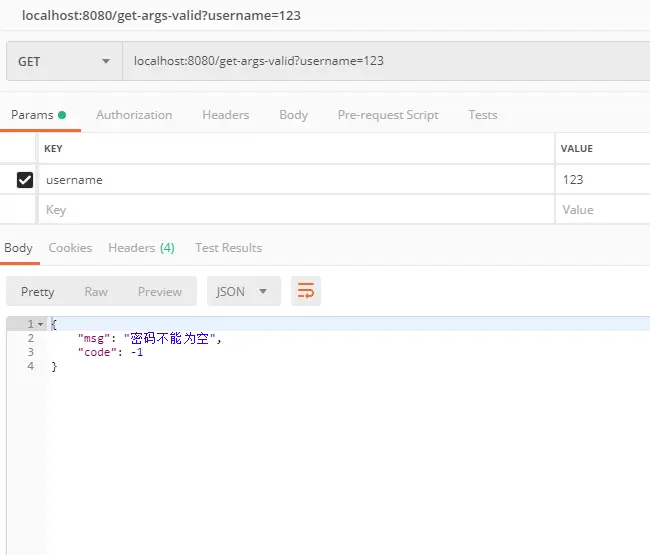Image resolution: width=650 pixels, height=555 pixels.
Task: Click the -1 code value
Action: [x=137, y=352]
